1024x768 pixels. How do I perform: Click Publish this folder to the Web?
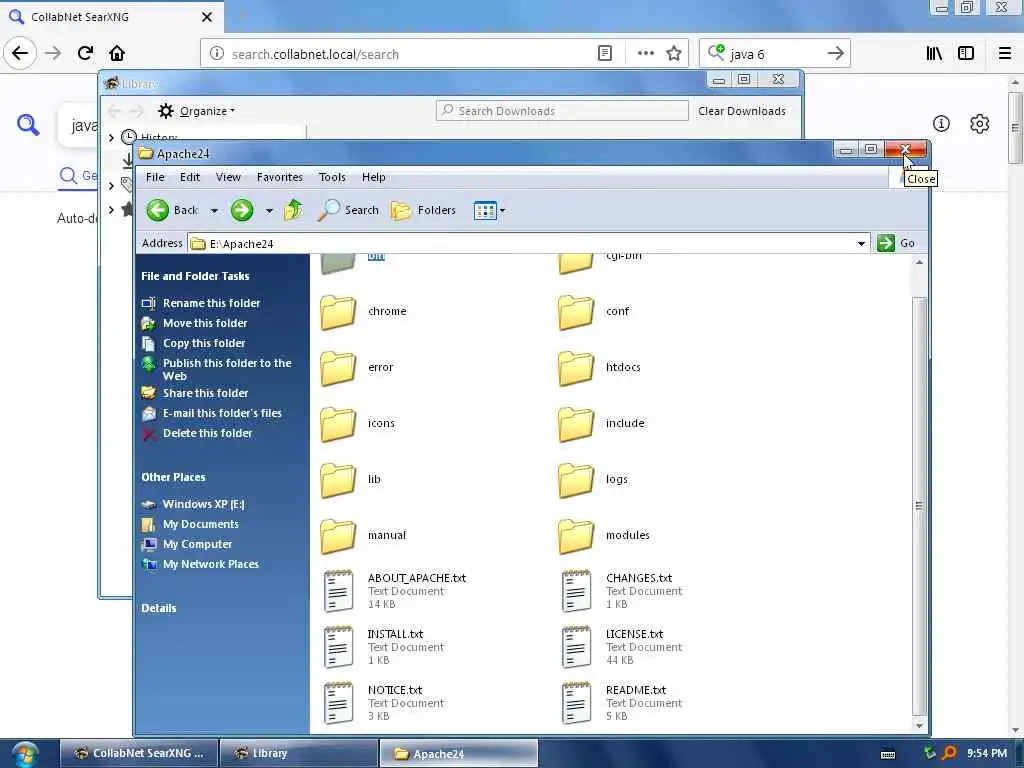coord(227,370)
